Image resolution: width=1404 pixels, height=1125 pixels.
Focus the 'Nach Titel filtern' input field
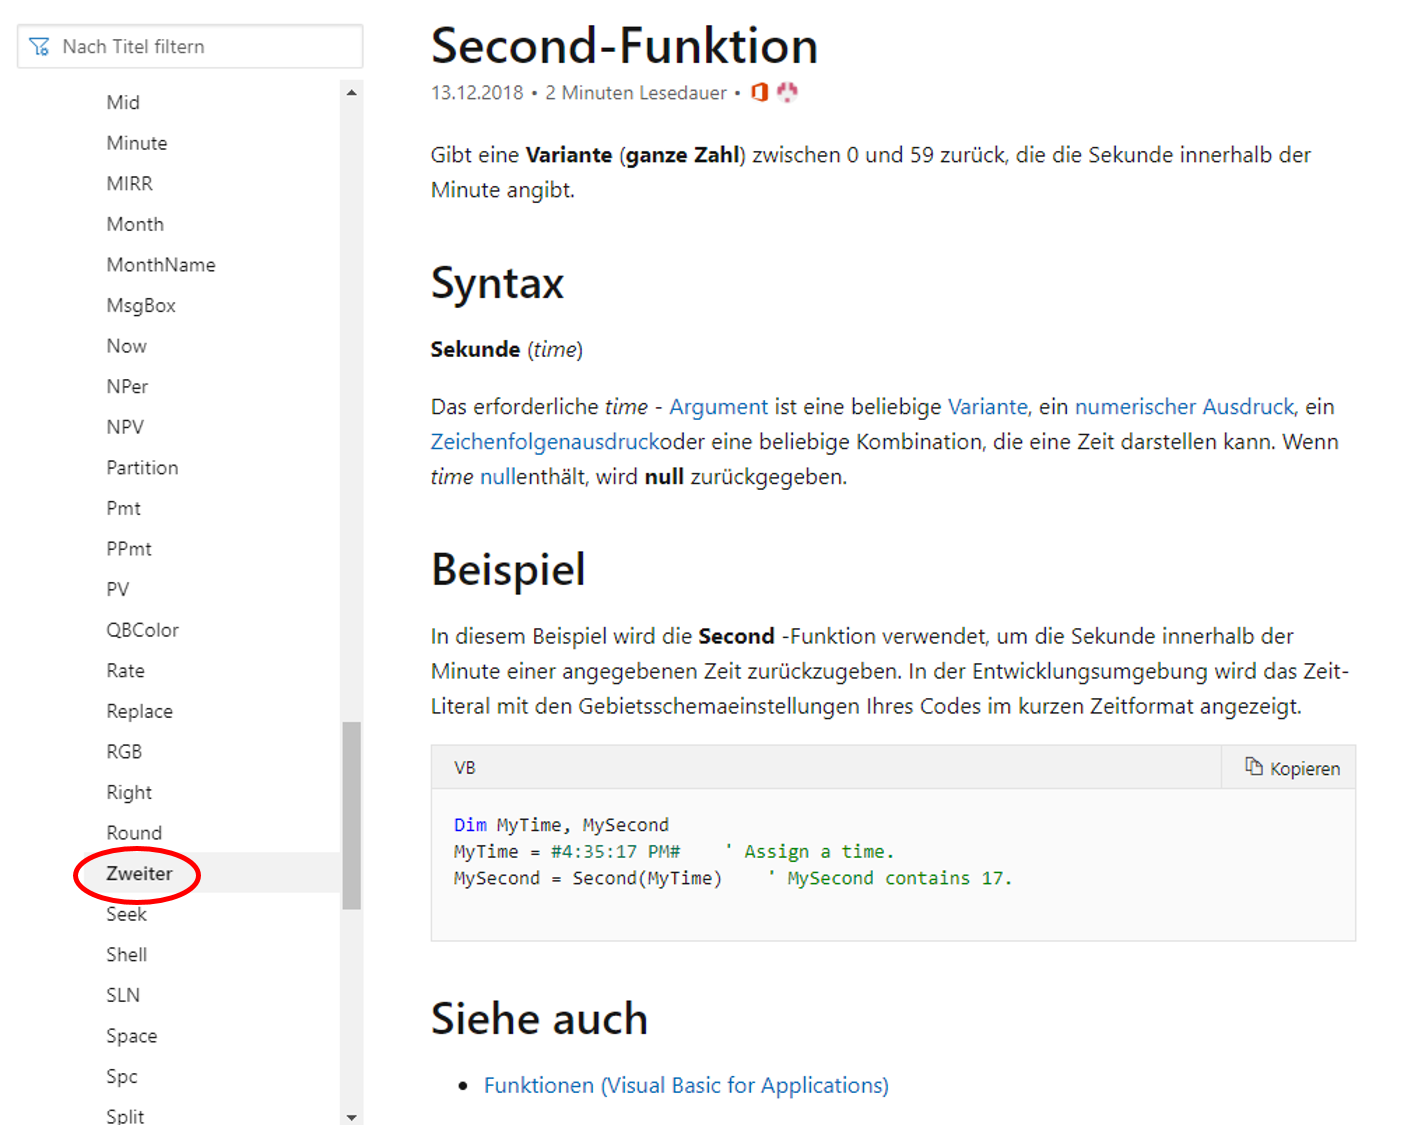(190, 47)
